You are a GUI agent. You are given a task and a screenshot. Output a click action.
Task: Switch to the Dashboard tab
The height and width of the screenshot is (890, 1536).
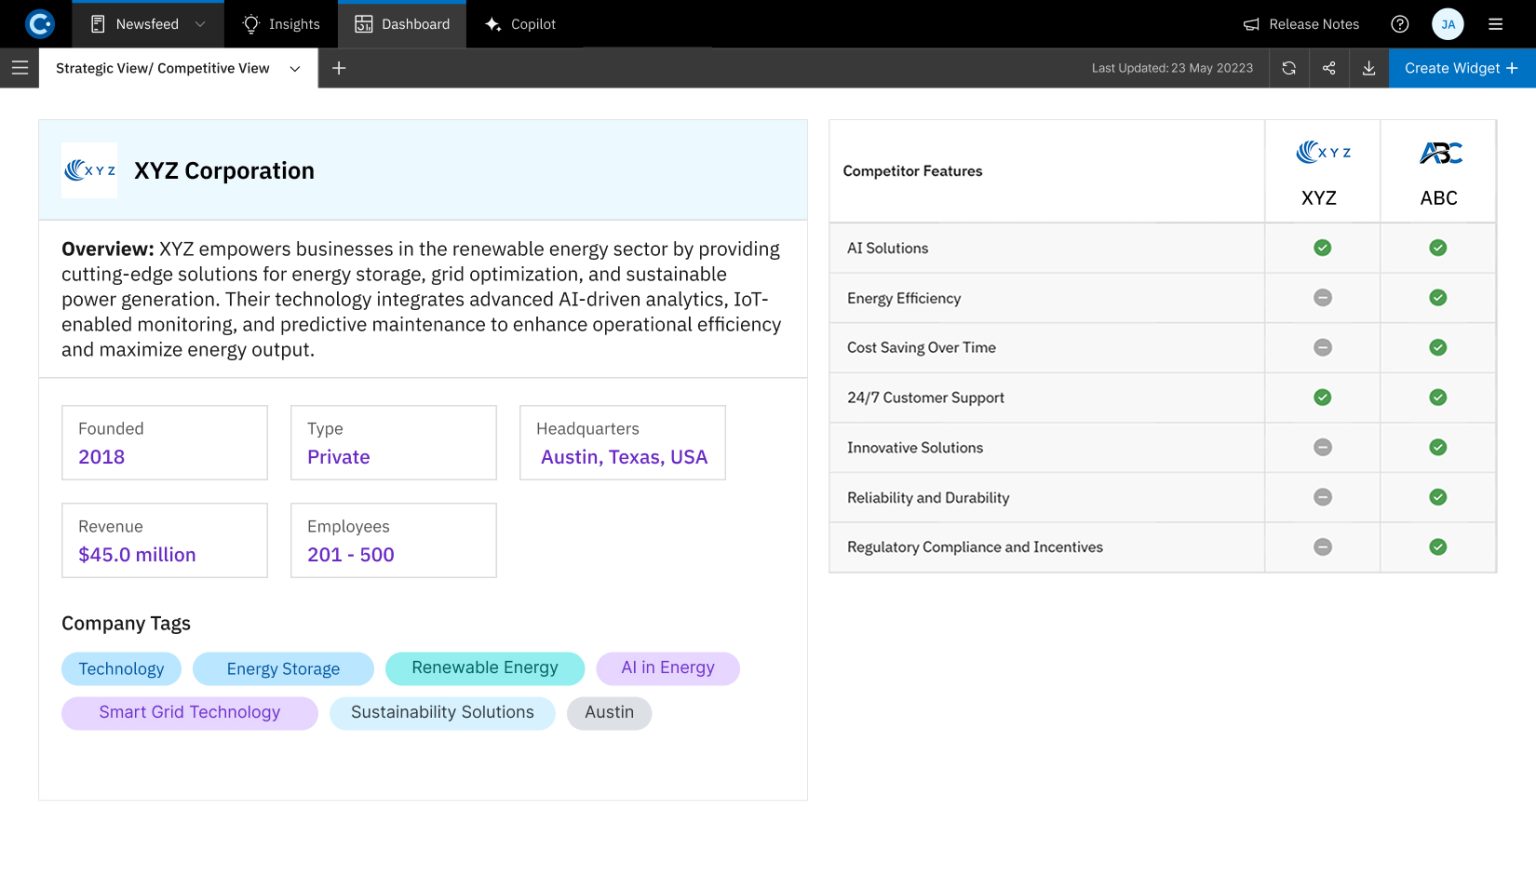click(402, 24)
